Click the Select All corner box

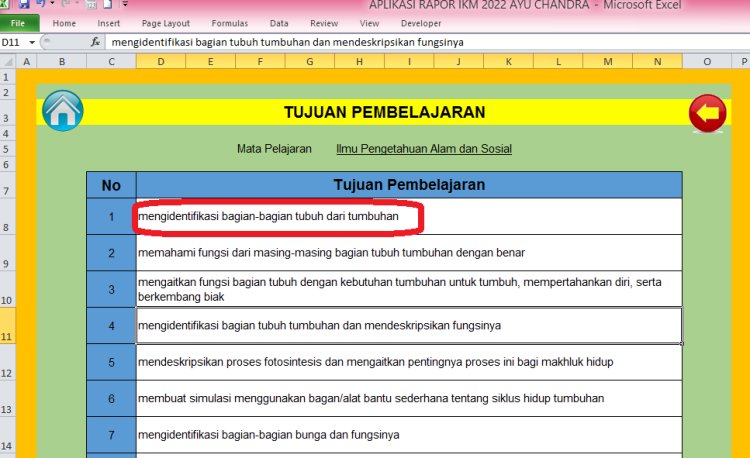pyautogui.click(x=8, y=62)
